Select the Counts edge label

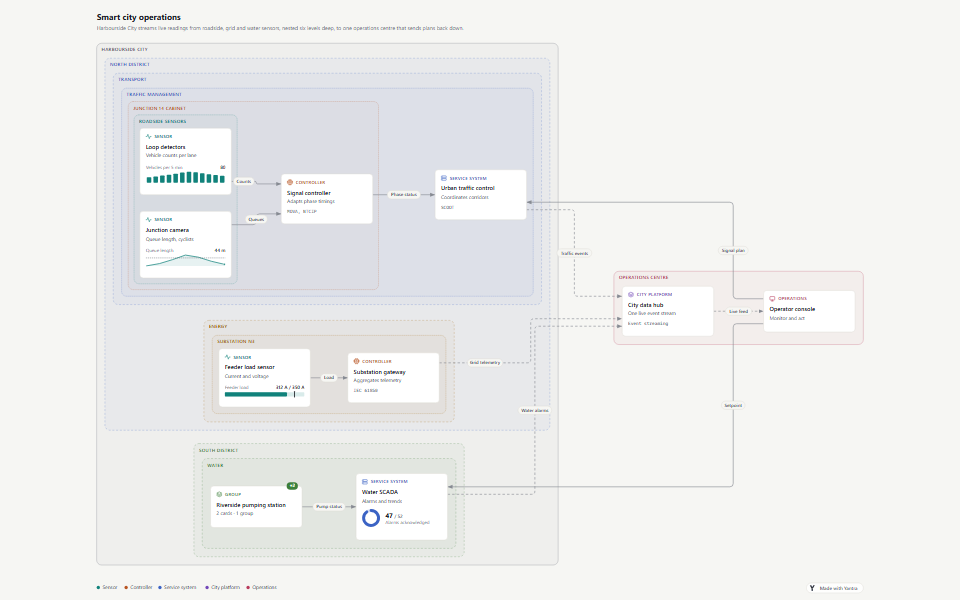244,181
